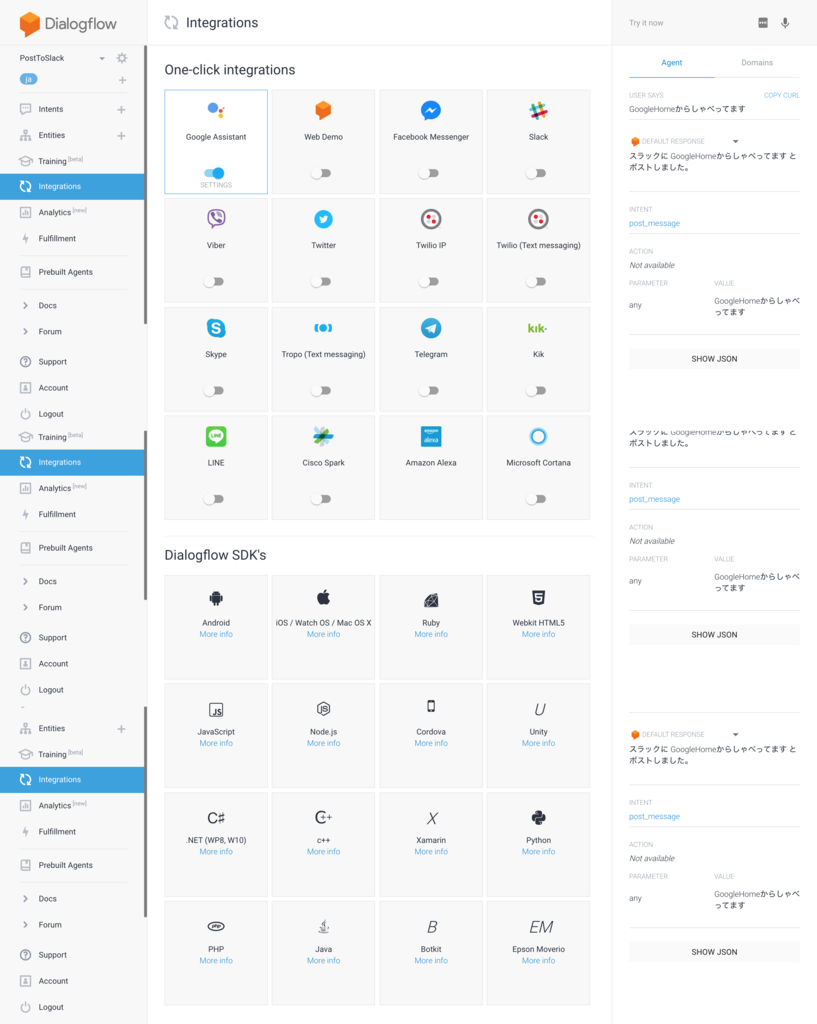Image resolution: width=817 pixels, height=1024 pixels.
Task: Click the microphone icon in Try it now
Action: [785, 23]
